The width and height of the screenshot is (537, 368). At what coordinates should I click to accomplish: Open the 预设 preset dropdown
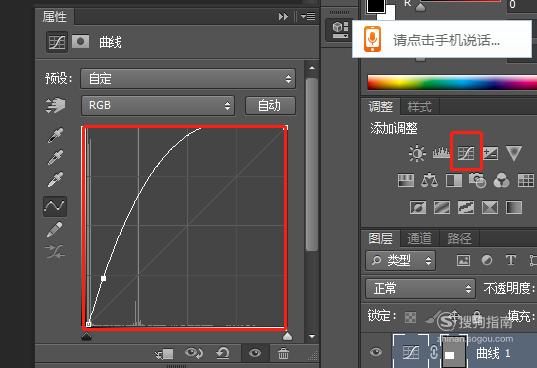(188, 79)
